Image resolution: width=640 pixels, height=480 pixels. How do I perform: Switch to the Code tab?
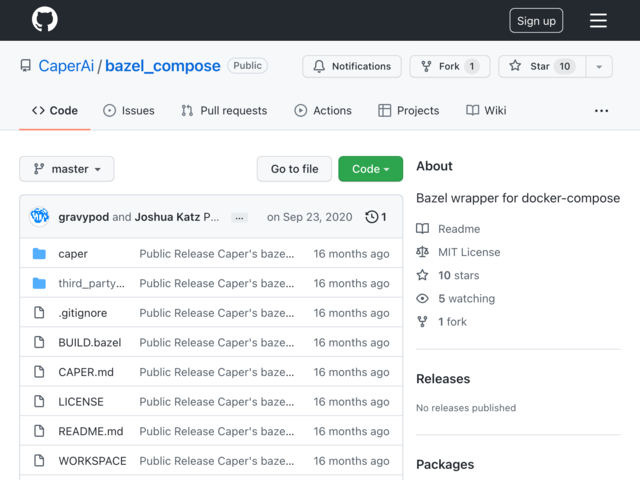[55, 111]
